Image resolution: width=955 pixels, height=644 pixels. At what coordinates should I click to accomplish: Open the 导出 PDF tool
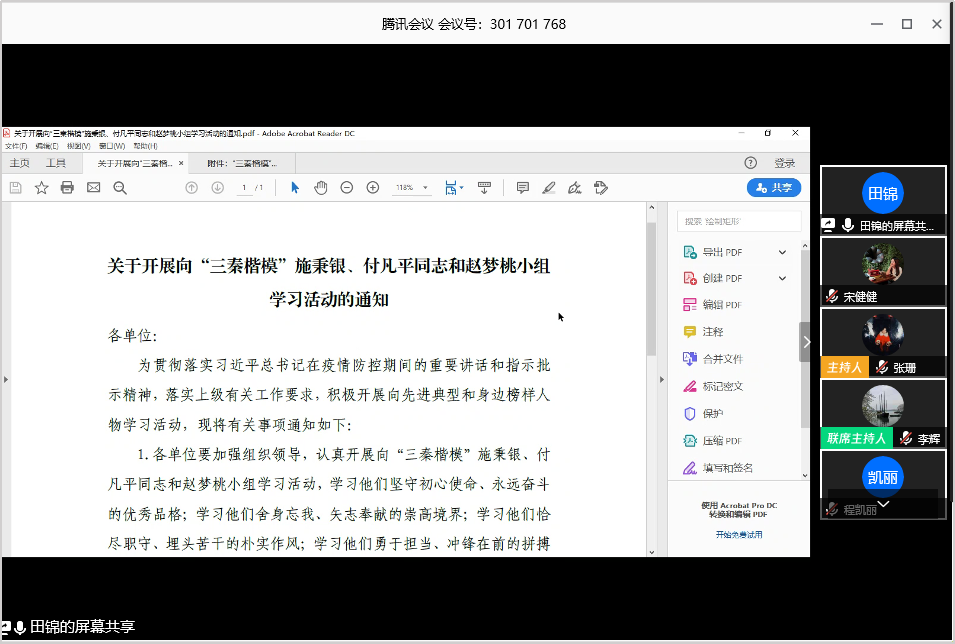pos(722,252)
